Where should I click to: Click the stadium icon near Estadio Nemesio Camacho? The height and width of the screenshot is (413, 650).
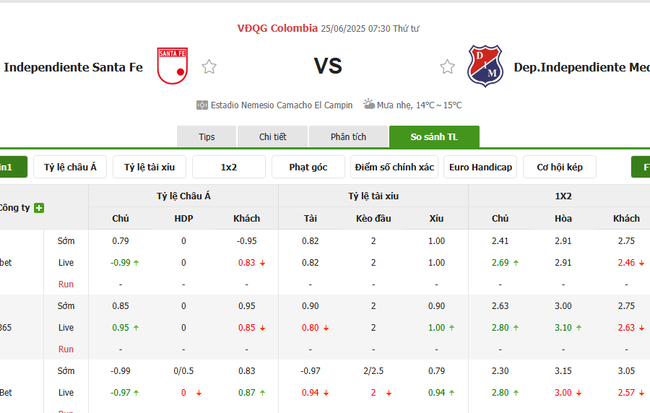pyautogui.click(x=203, y=104)
